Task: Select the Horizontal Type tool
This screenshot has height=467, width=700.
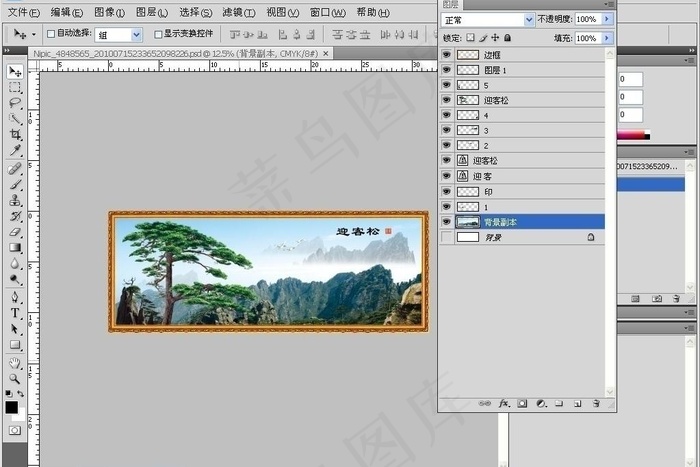Action: point(15,313)
